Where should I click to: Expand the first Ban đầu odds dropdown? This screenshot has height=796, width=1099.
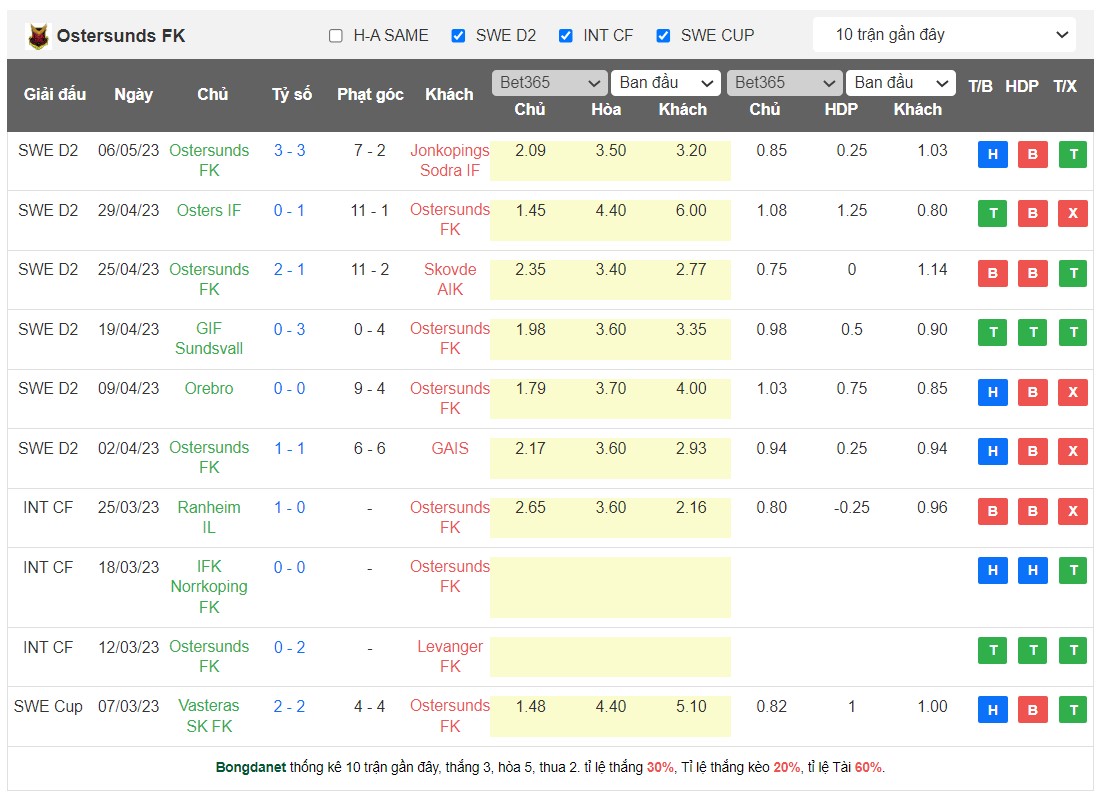tap(666, 83)
